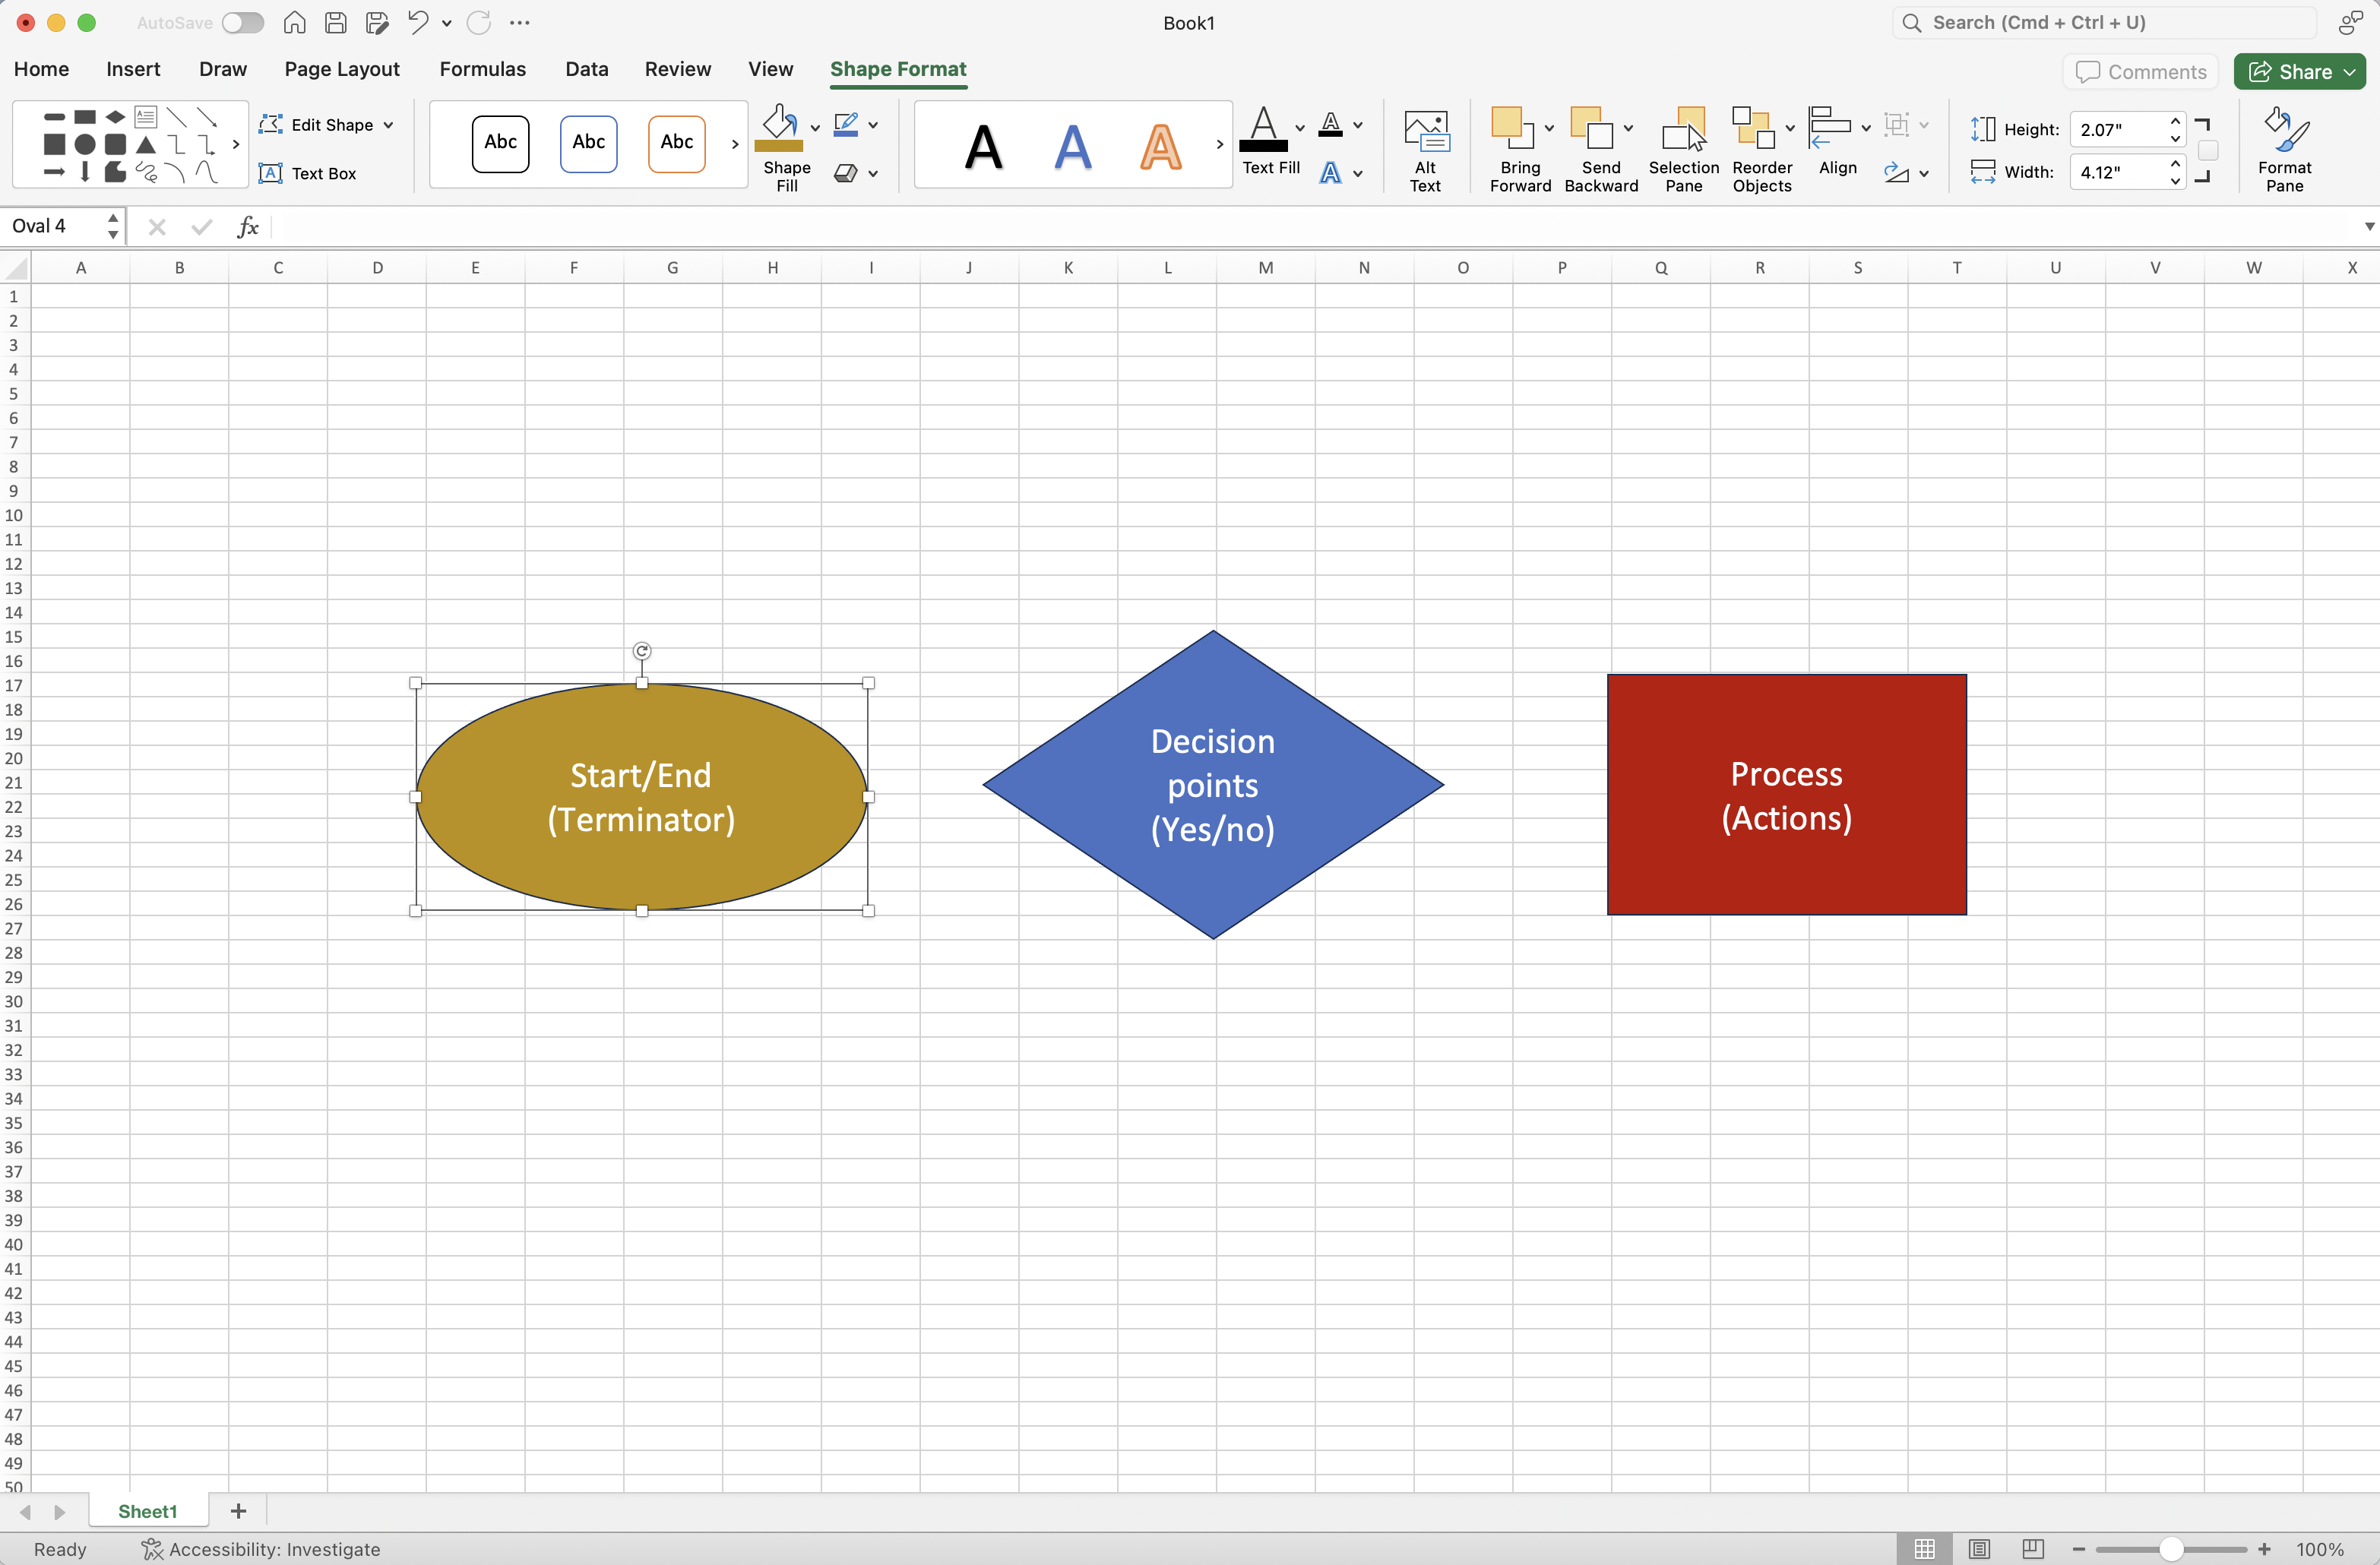This screenshot has width=2380, height=1565.
Task: Add a new sheet with plus button
Action: point(238,1511)
